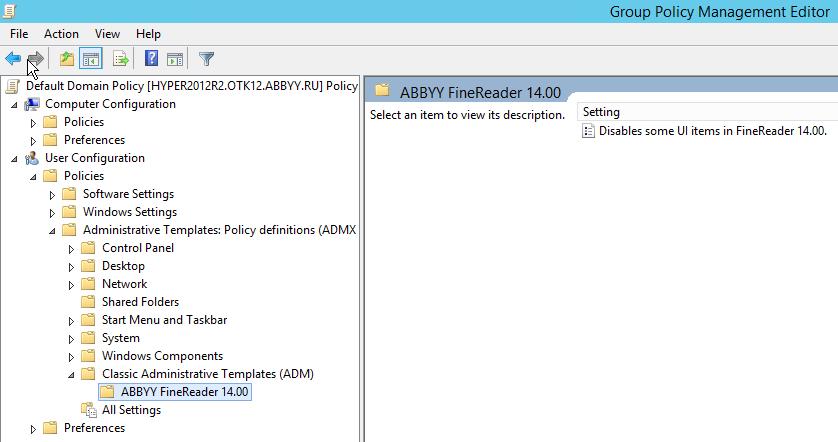Select the Shared Folders tree item
The width and height of the screenshot is (838, 442).
pyautogui.click(x=141, y=302)
